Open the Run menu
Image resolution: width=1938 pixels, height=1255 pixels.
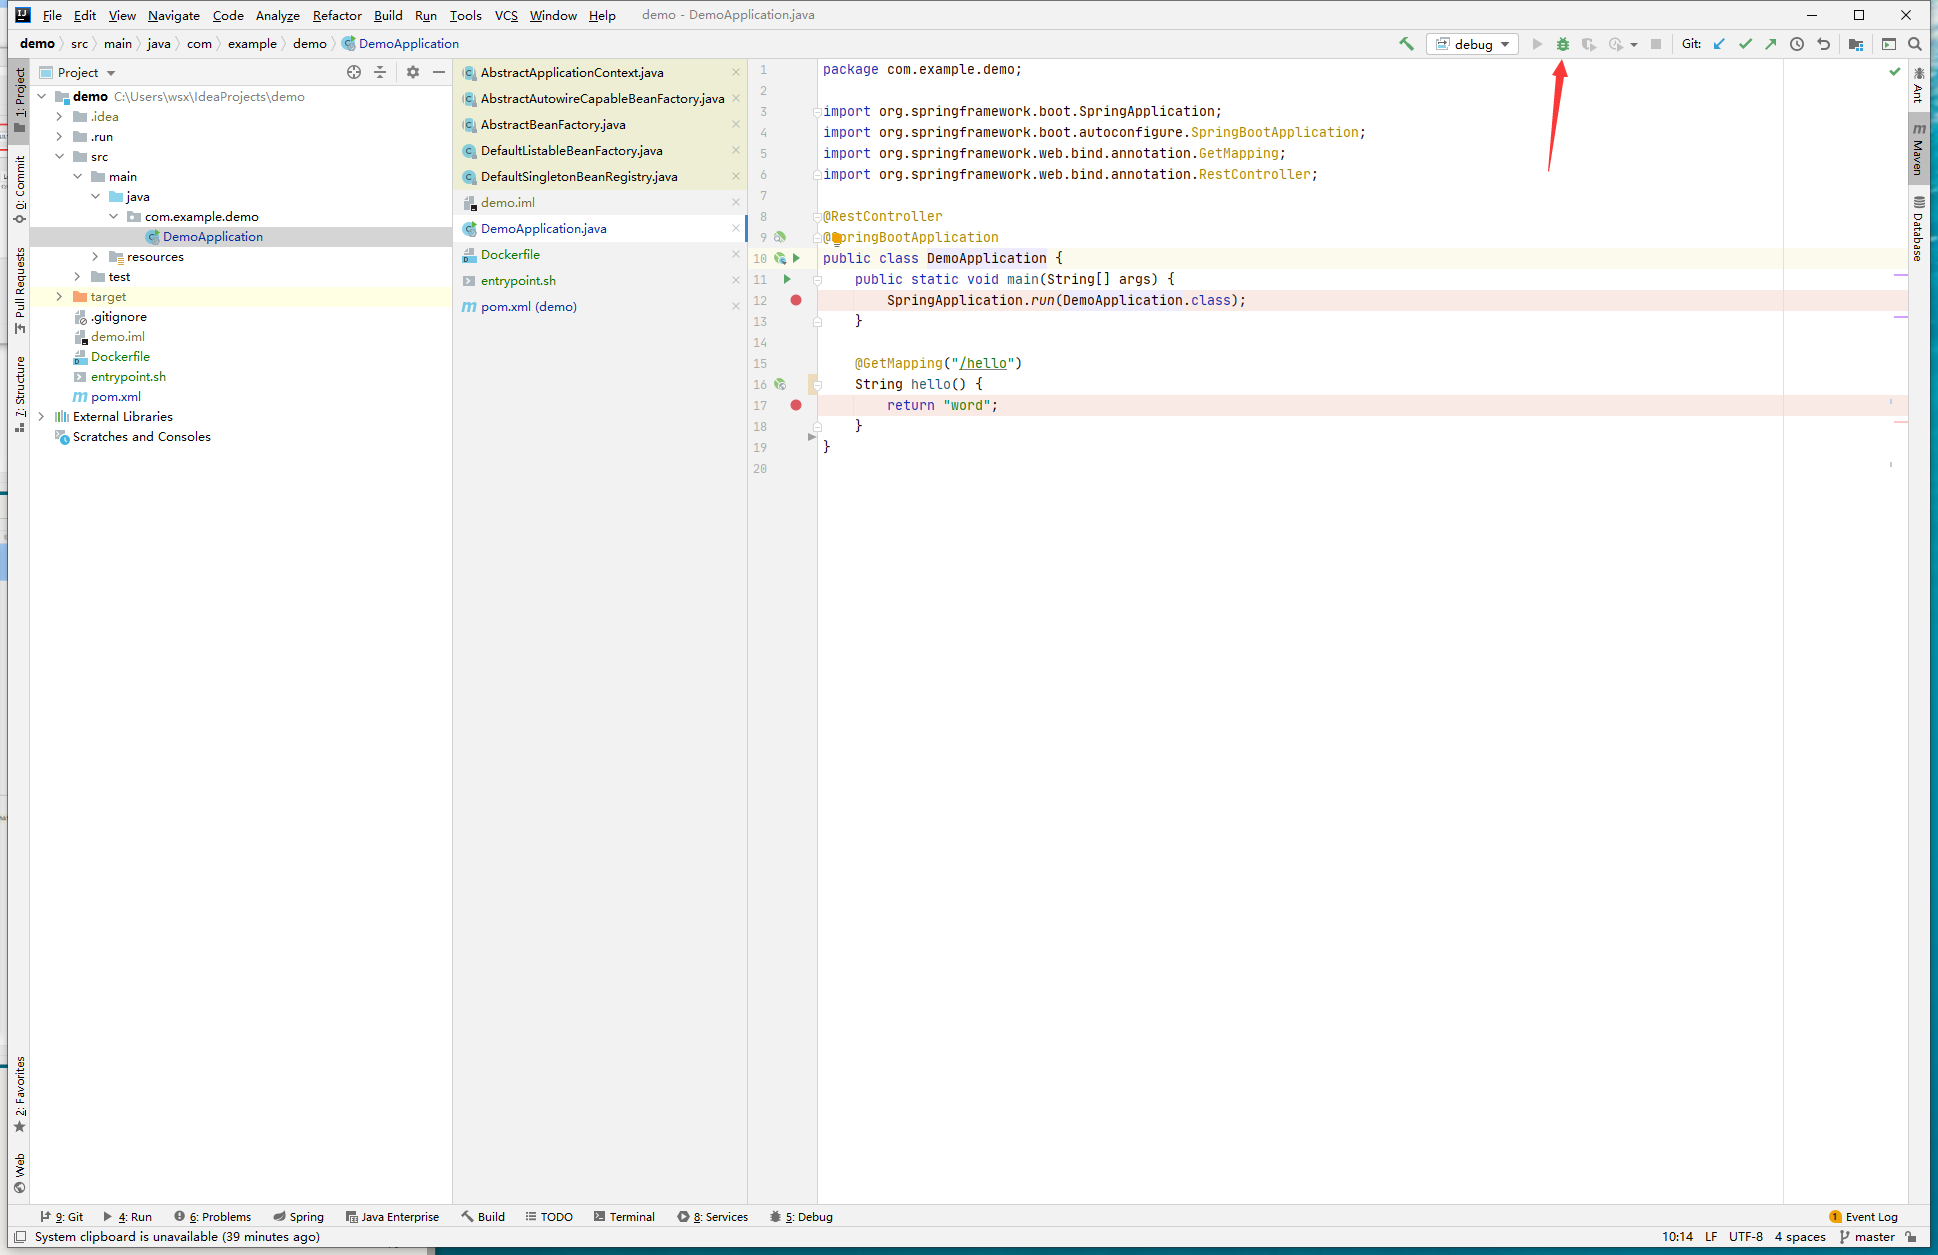(424, 14)
